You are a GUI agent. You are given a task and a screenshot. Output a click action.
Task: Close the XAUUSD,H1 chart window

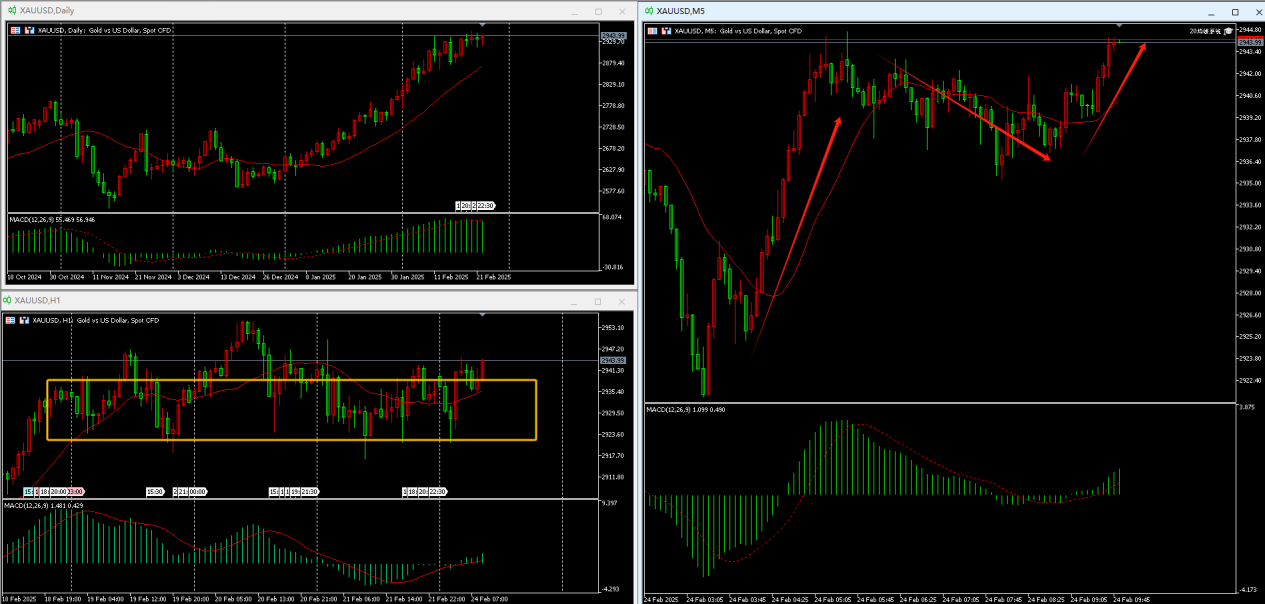[x=622, y=301]
